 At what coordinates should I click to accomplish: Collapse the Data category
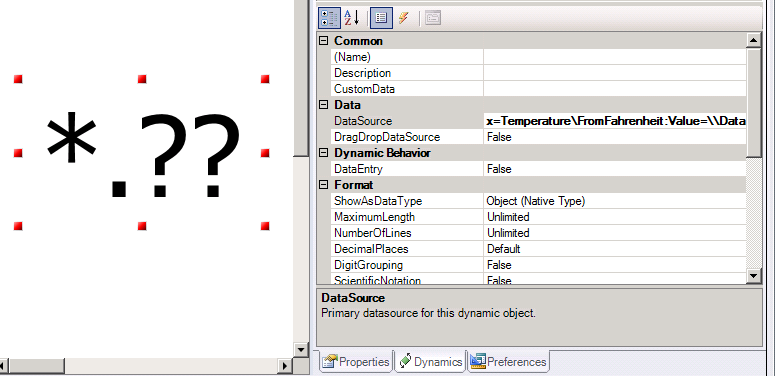[324, 105]
